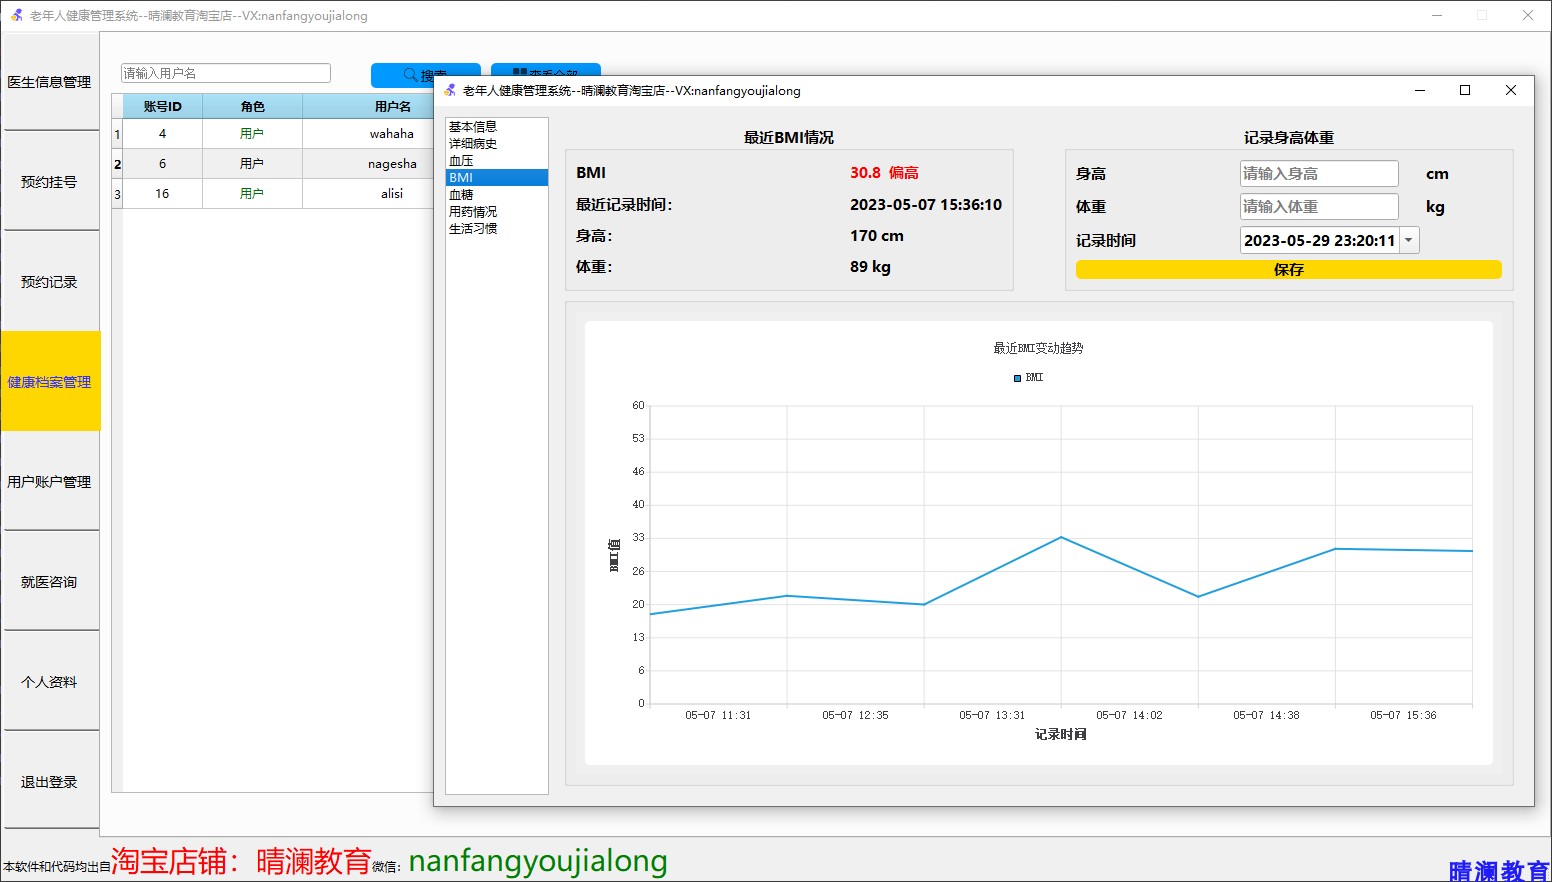Click the grid icon on the 查看全部 button
This screenshot has height=882, width=1552.
tap(520, 73)
